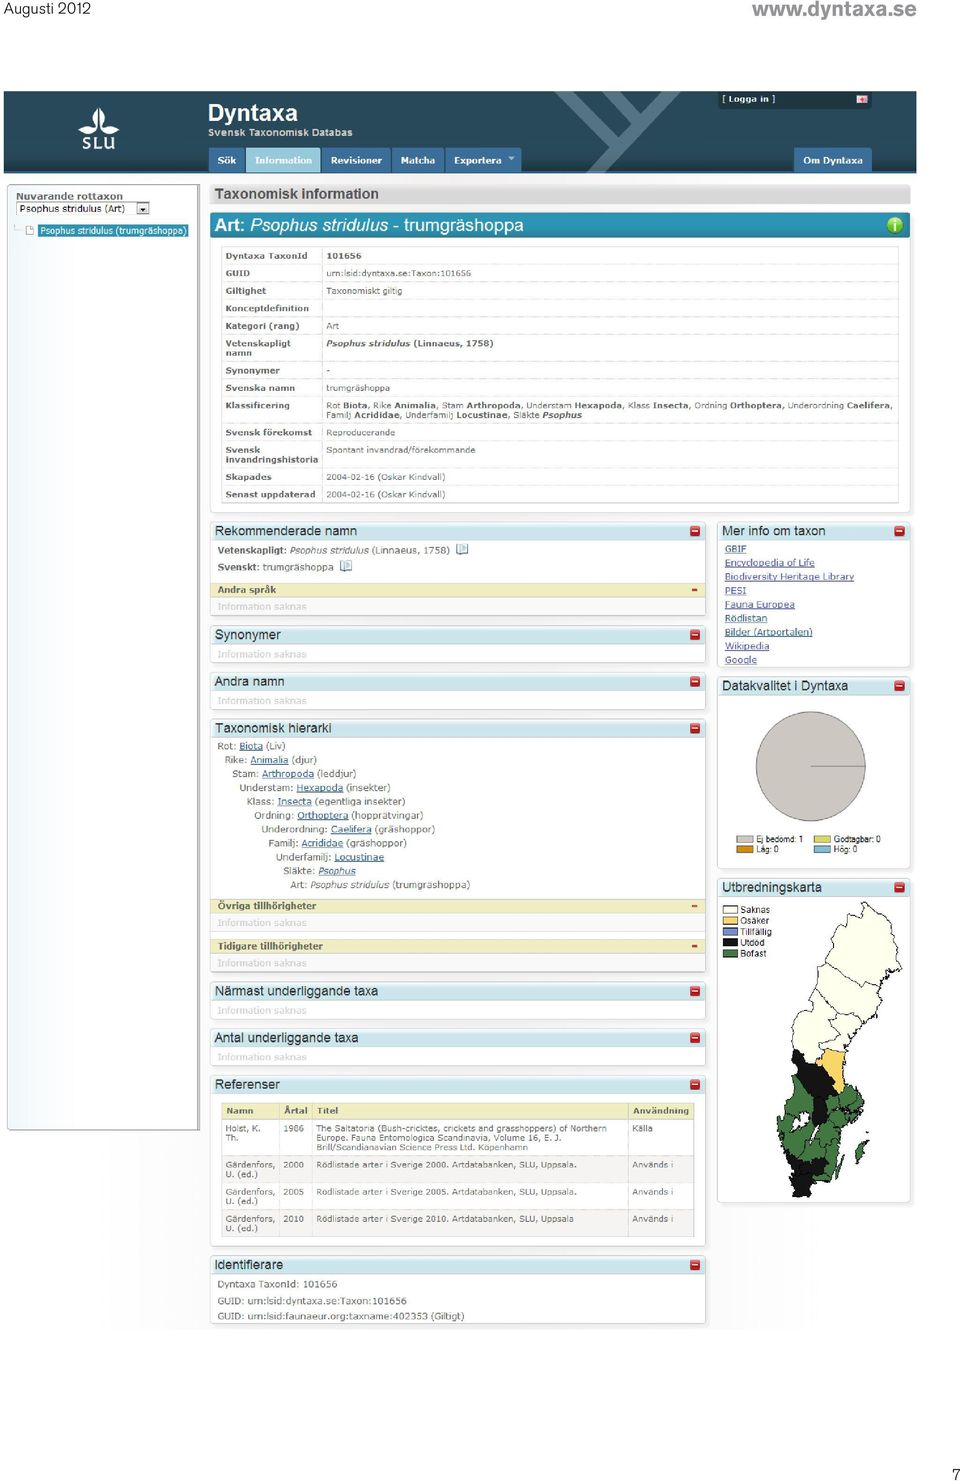Collapse the Synonymer panel
960x1481 pixels.
(x=695, y=635)
